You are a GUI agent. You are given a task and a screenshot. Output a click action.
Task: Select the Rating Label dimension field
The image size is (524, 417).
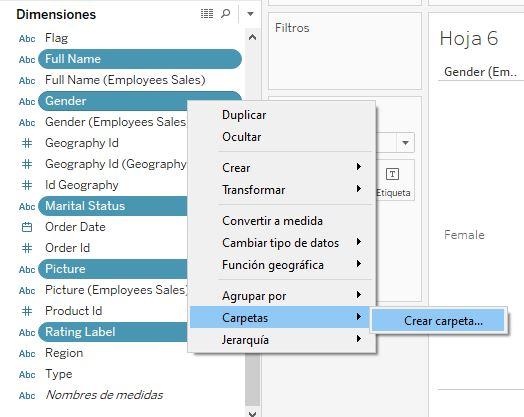(113, 332)
